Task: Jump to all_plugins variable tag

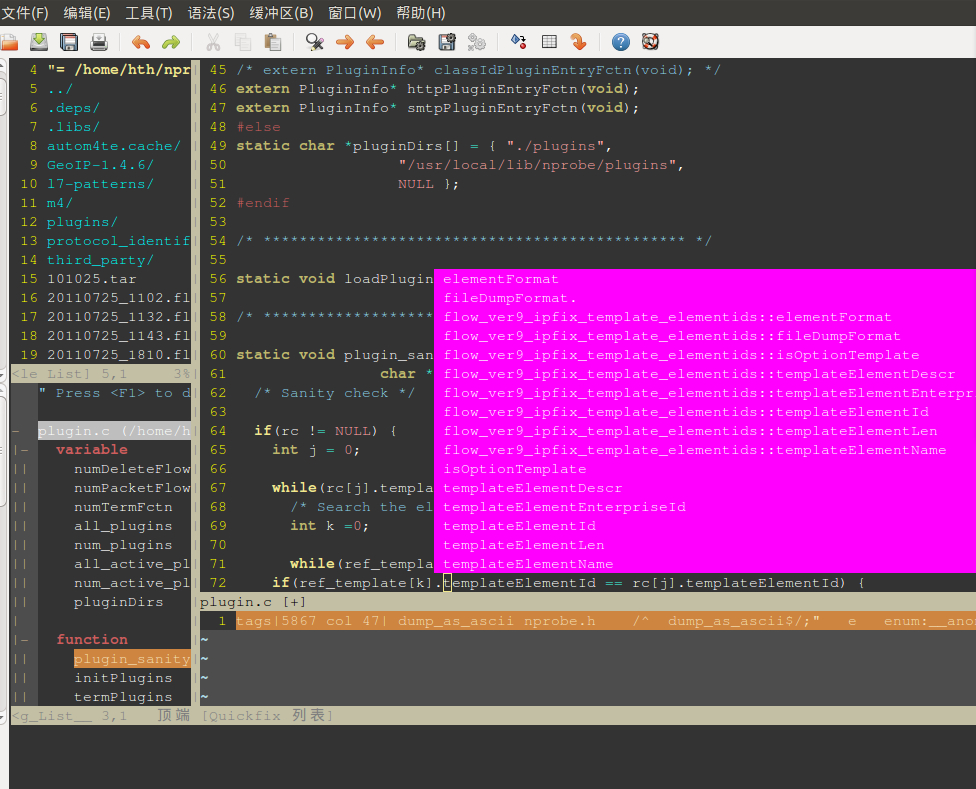Action: [x=123, y=526]
